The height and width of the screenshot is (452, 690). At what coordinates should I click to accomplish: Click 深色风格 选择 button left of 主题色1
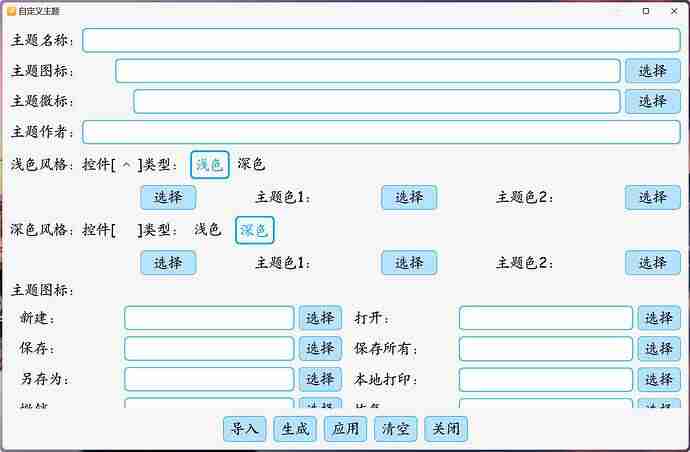[x=168, y=263]
